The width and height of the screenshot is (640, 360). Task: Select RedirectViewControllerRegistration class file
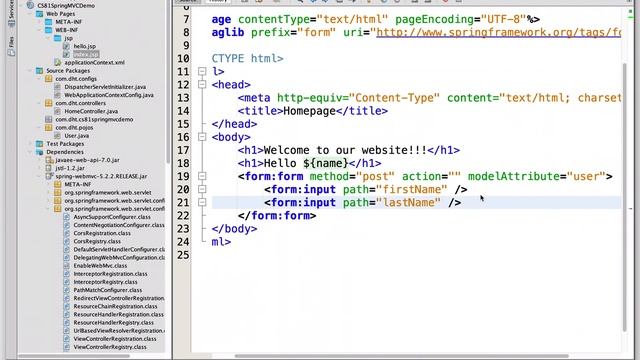click(x=119, y=298)
